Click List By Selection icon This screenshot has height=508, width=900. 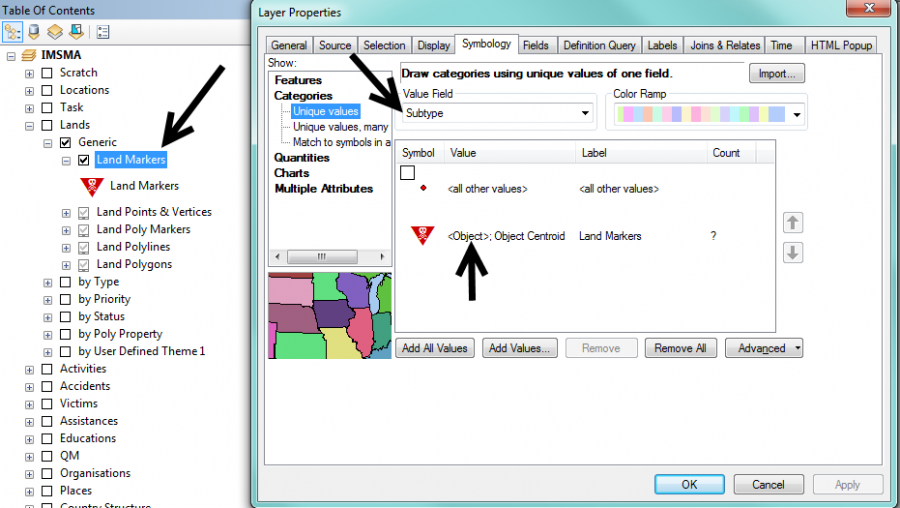pyautogui.click(x=74, y=31)
